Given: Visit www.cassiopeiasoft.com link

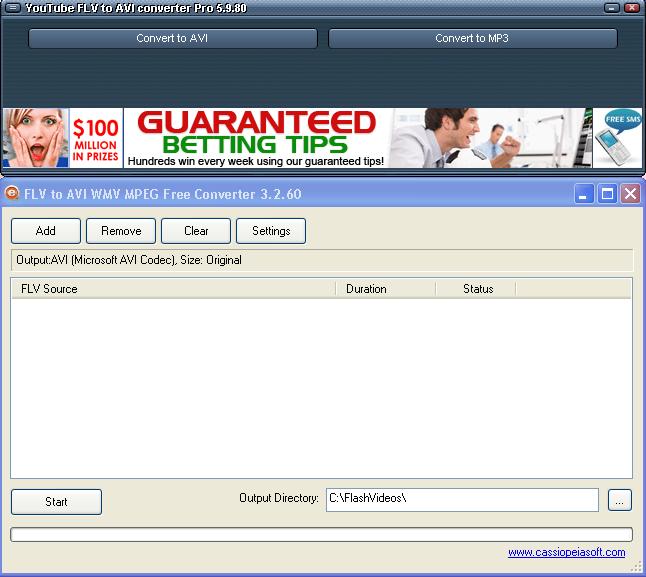Looking at the screenshot, I should click(566, 552).
